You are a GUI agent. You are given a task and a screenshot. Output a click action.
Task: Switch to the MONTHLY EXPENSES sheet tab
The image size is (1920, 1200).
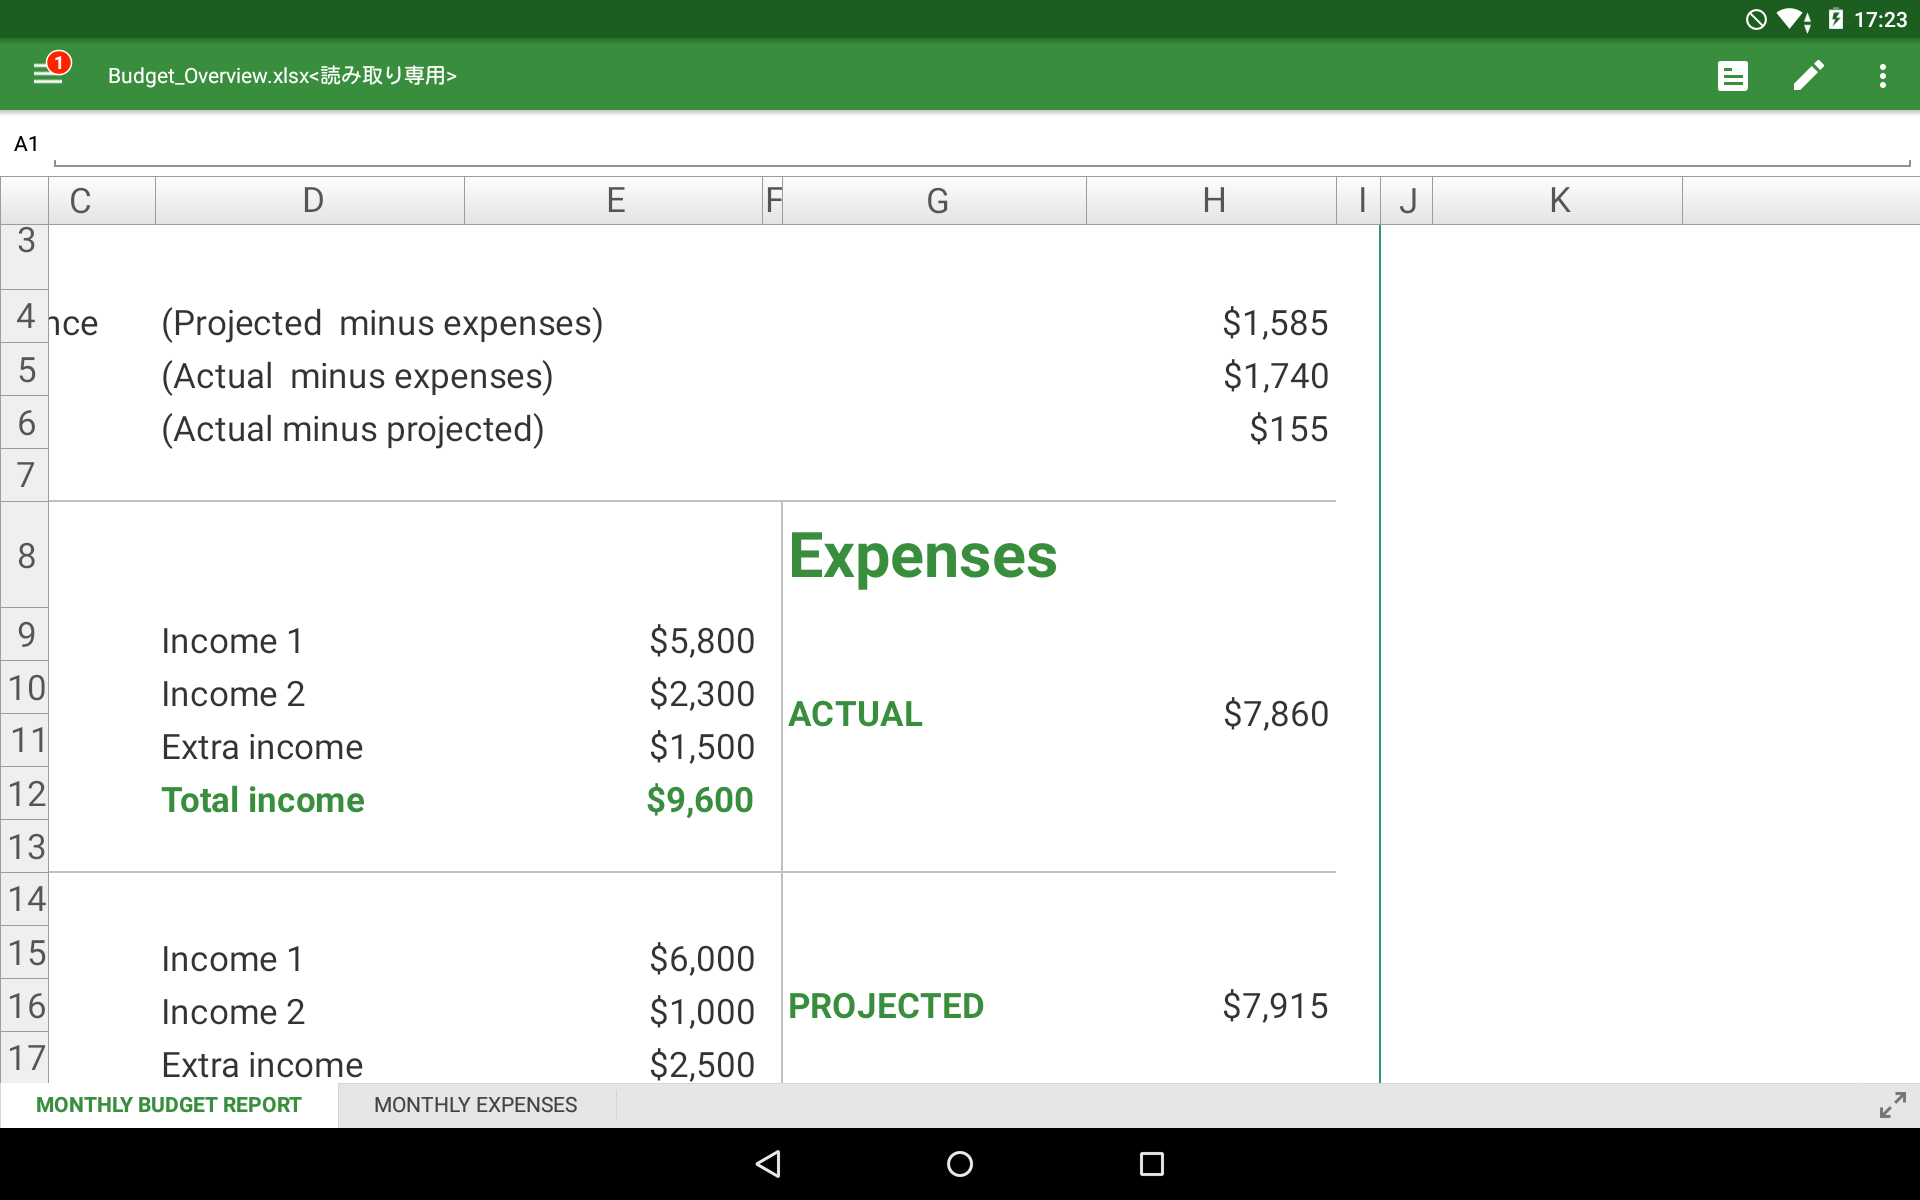coord(476,1105)
